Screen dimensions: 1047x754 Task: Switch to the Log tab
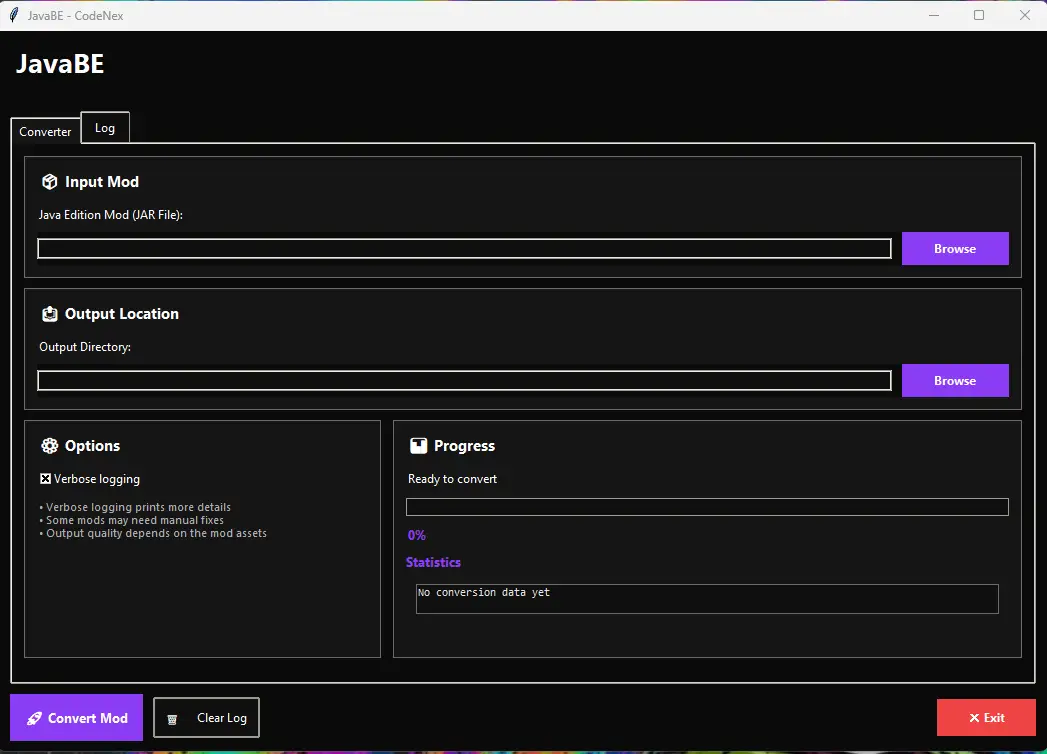[105, 128]
